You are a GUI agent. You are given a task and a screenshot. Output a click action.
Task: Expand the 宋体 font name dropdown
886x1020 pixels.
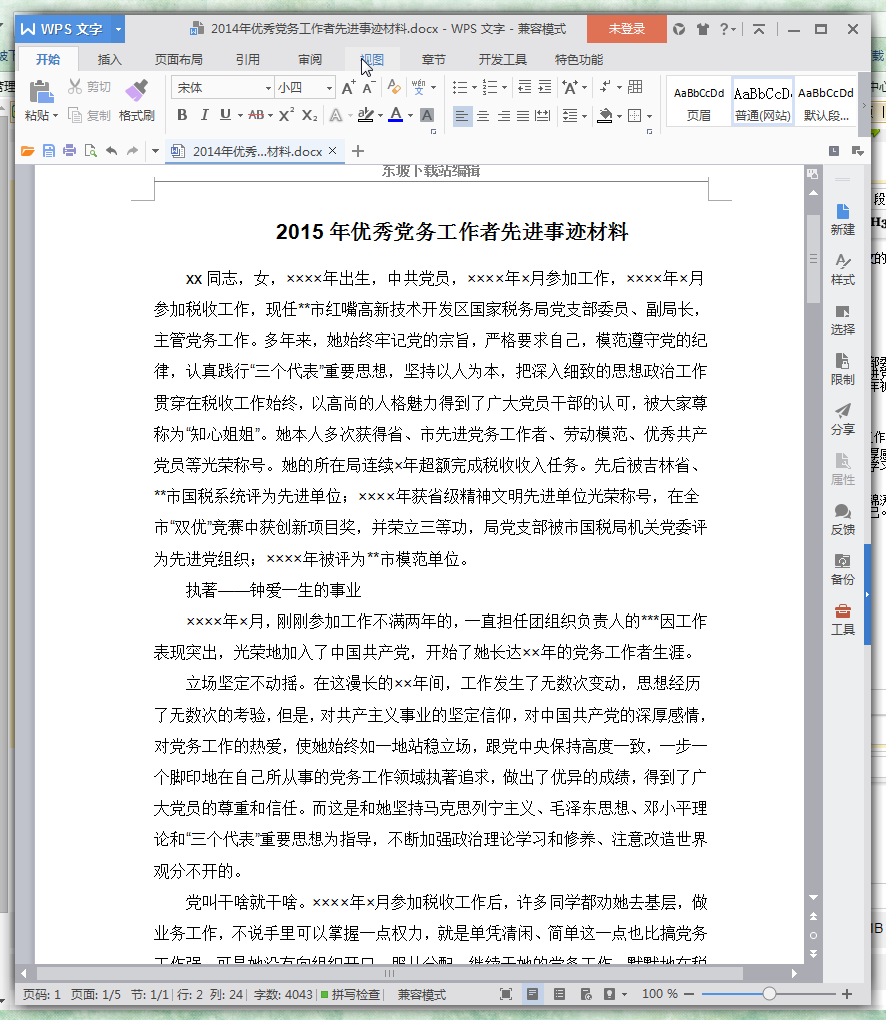point(267,88)
